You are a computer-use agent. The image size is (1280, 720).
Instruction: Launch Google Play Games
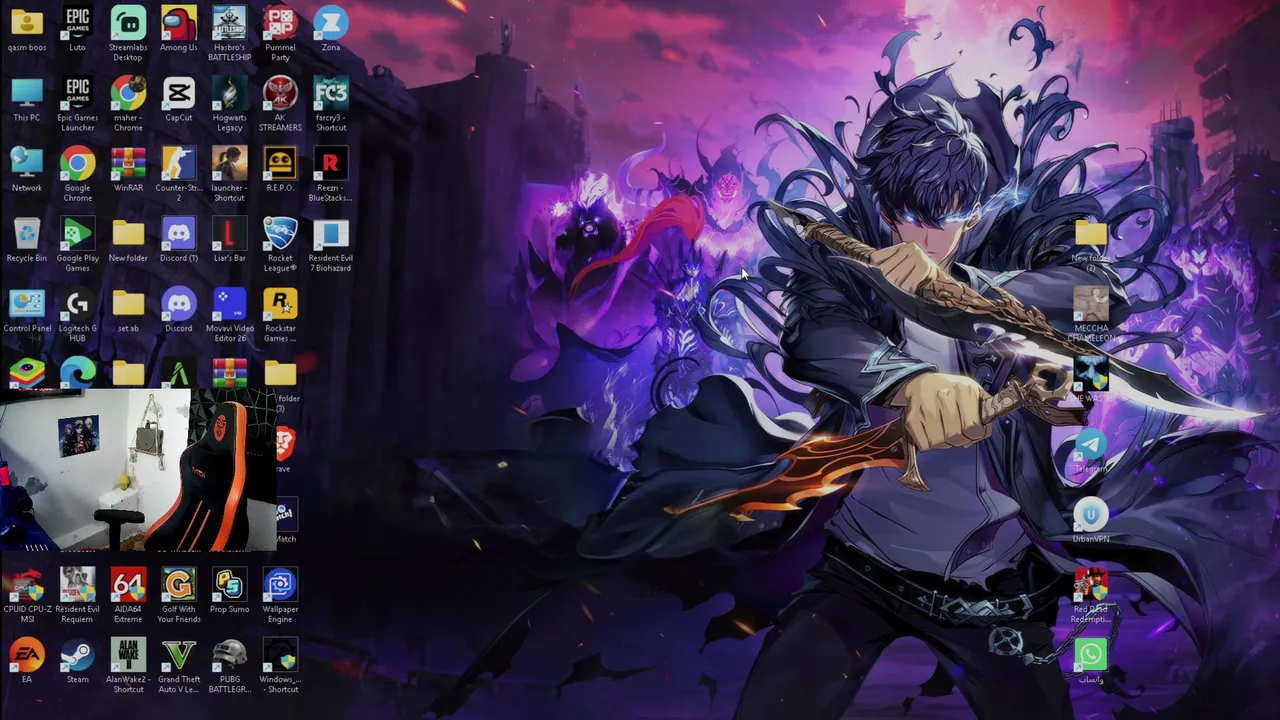[77, 243]
